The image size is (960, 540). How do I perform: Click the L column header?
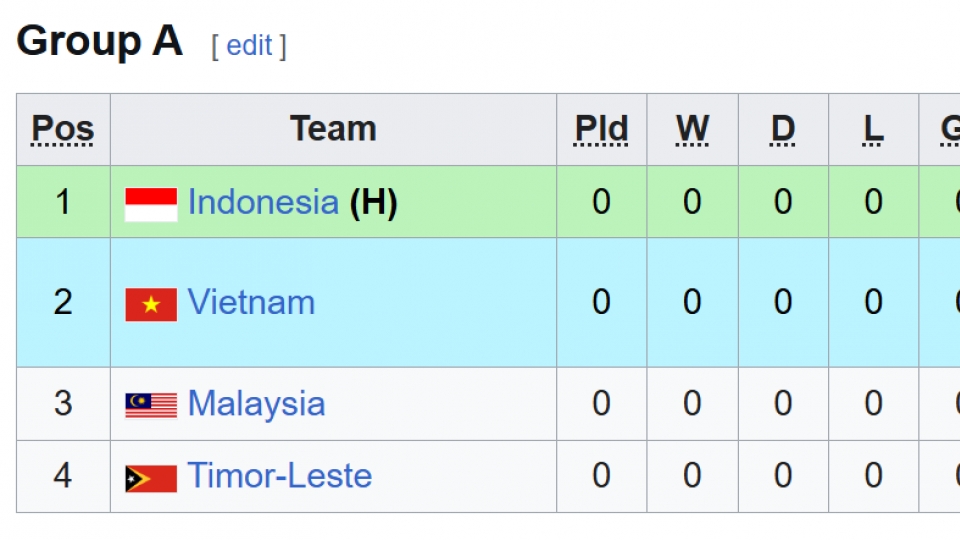[x=873, y=129]
